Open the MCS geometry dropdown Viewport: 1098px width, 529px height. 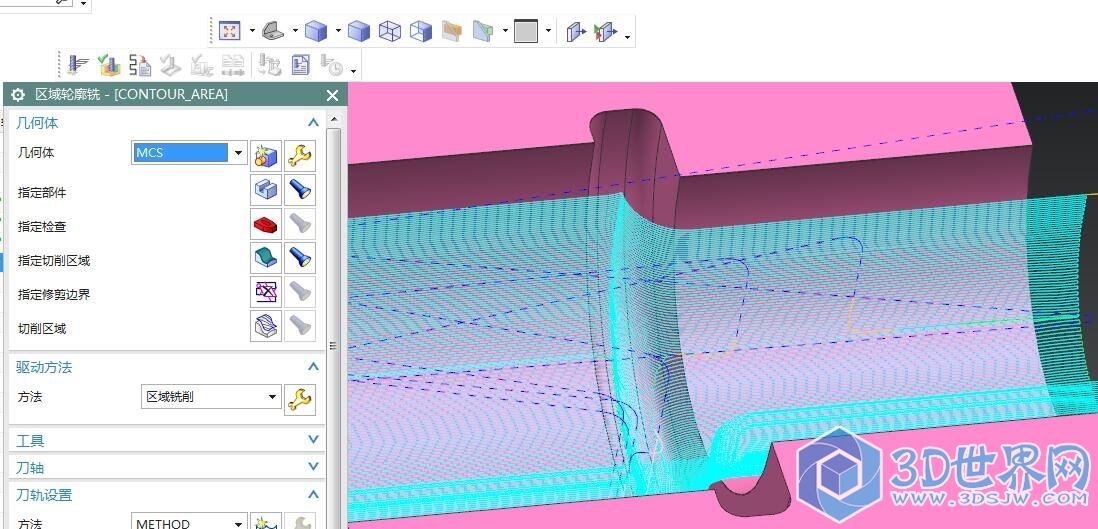[238, 153]
